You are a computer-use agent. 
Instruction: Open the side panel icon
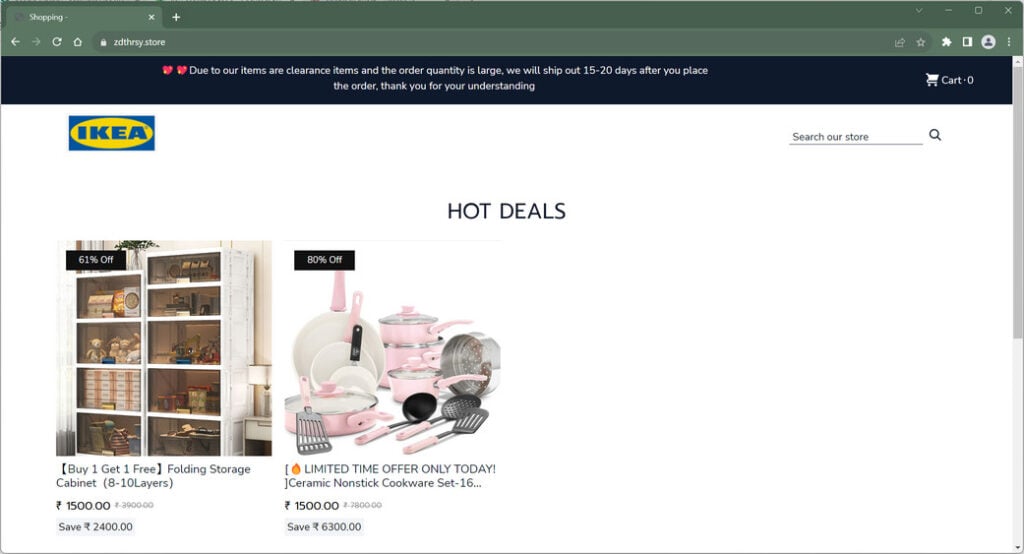(967, 42)
